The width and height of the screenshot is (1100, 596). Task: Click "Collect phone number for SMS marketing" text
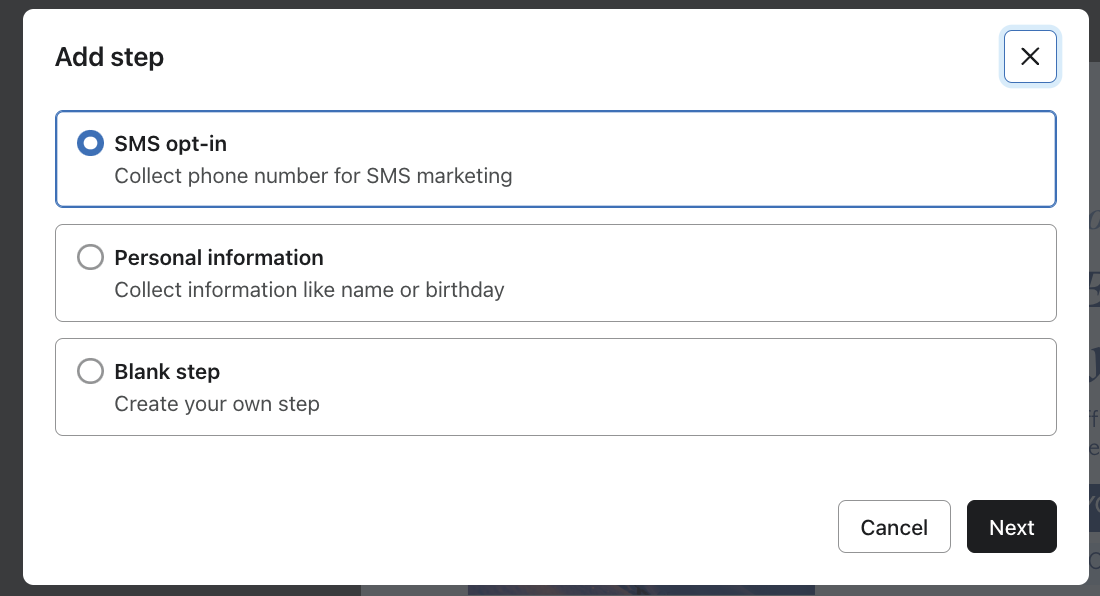(313, 177)
